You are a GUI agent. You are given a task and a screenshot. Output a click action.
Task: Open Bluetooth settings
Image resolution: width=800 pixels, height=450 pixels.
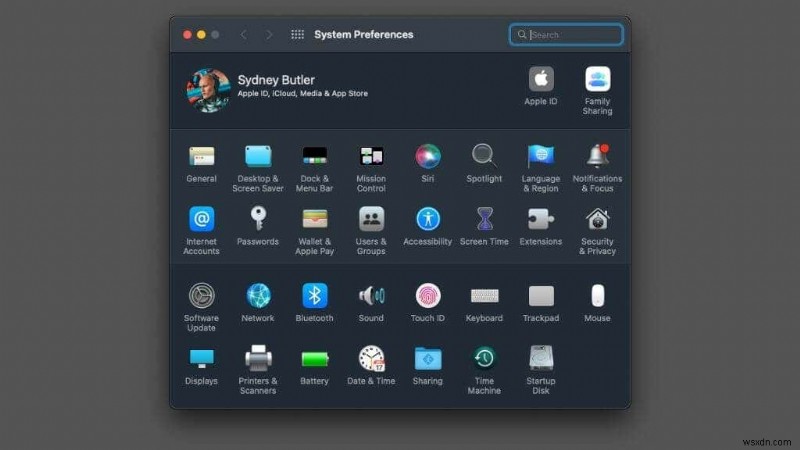tap(315, 295)
